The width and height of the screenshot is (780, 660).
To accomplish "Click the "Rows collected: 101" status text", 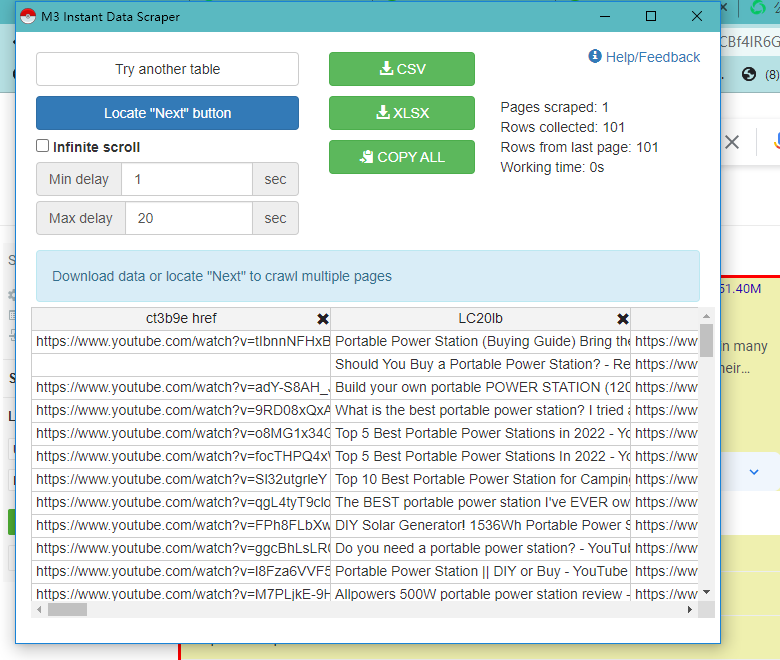I will pyautogui.click(x=562, y=127).
